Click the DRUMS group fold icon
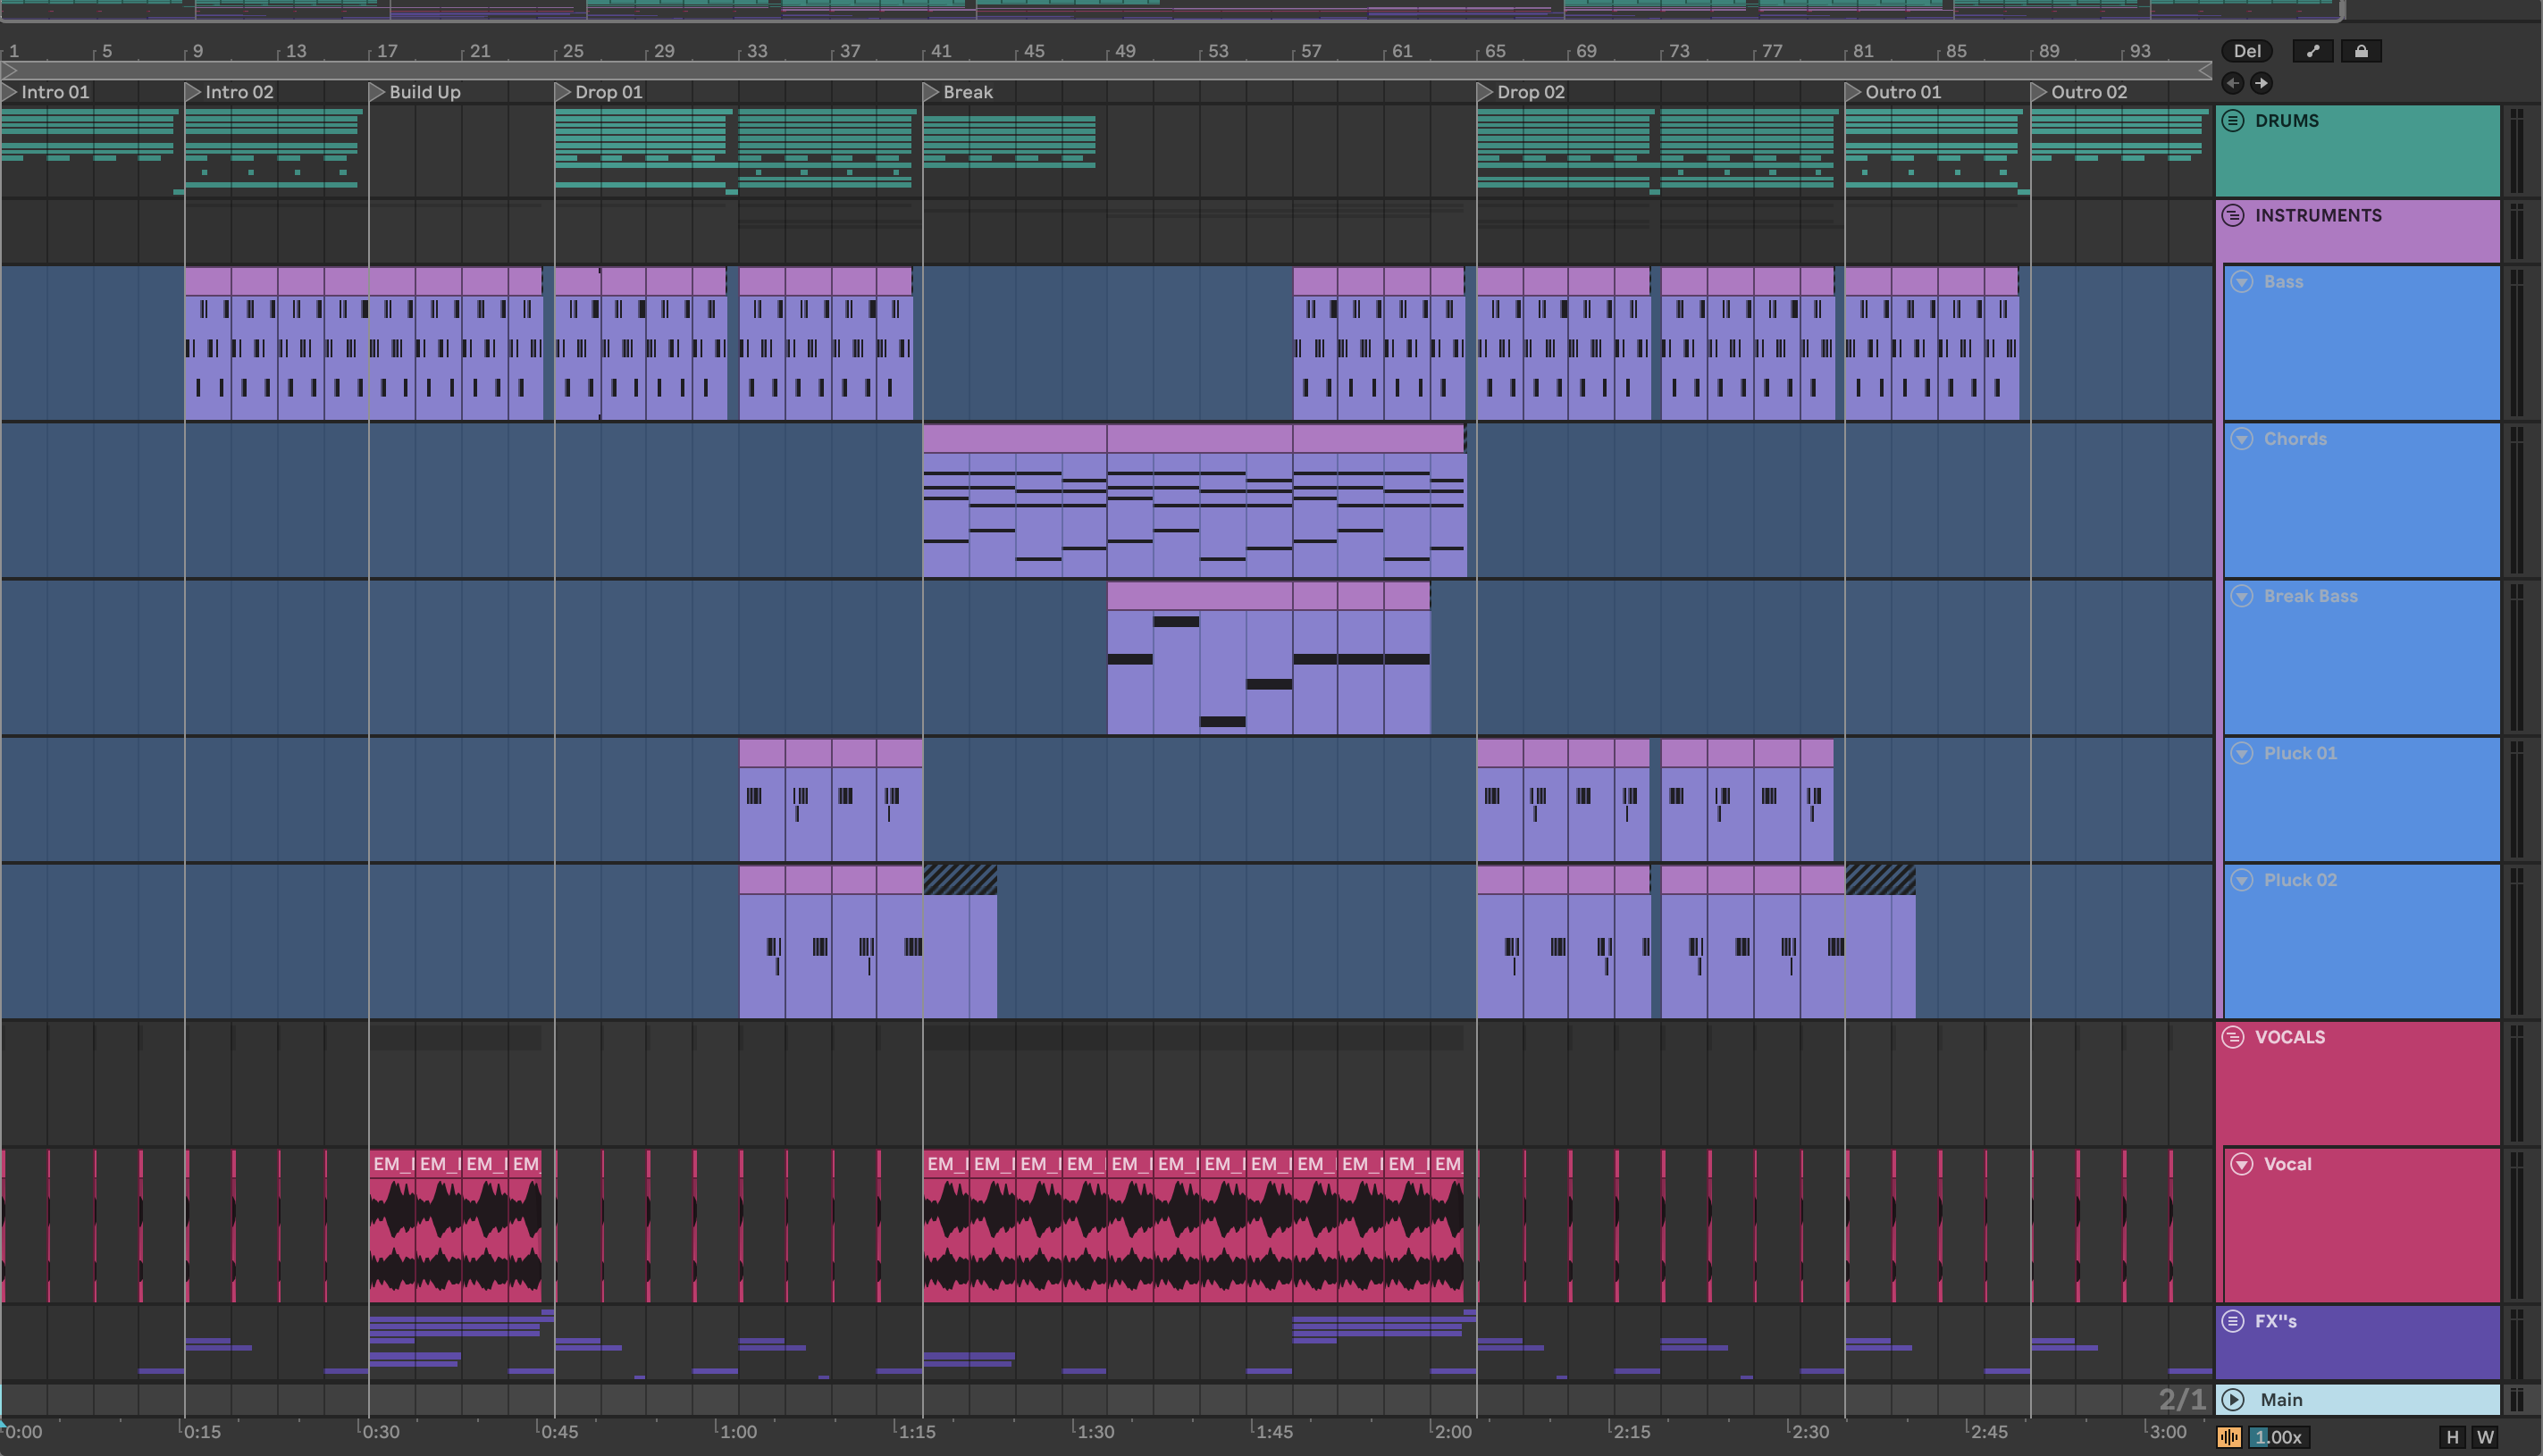 (2233, 121)
